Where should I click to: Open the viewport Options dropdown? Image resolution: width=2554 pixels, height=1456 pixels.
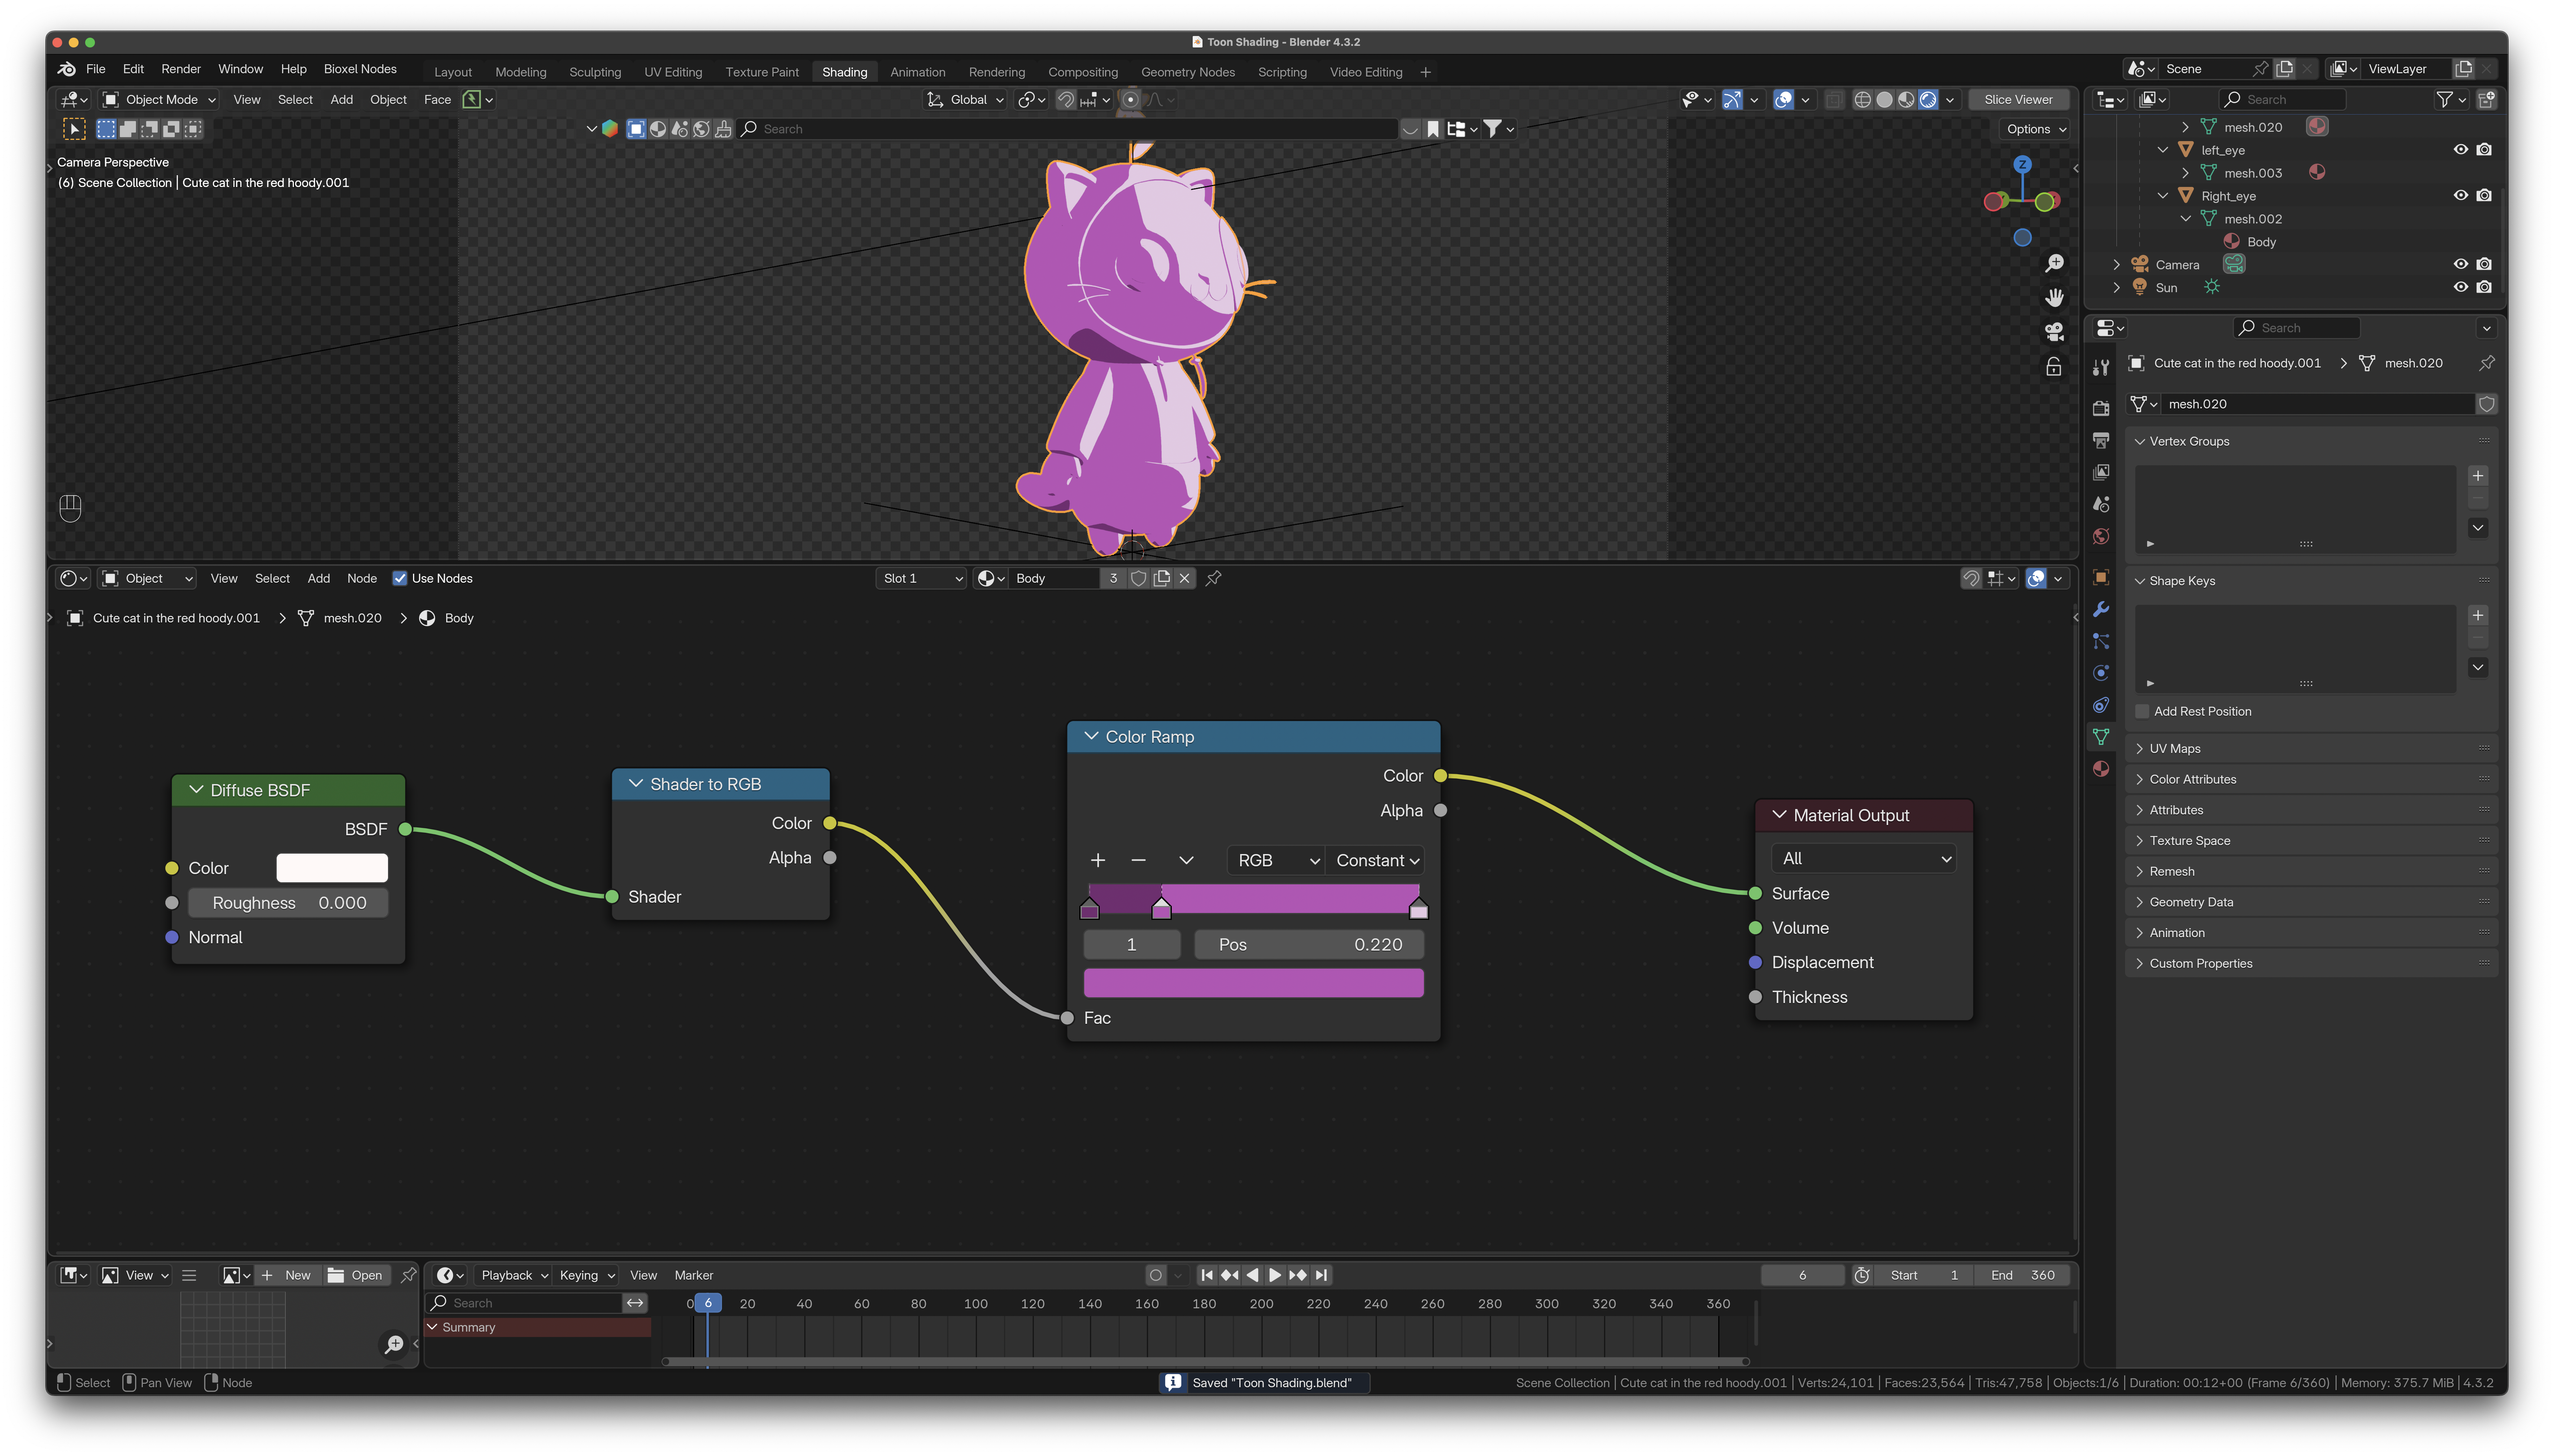(2035, 129)
